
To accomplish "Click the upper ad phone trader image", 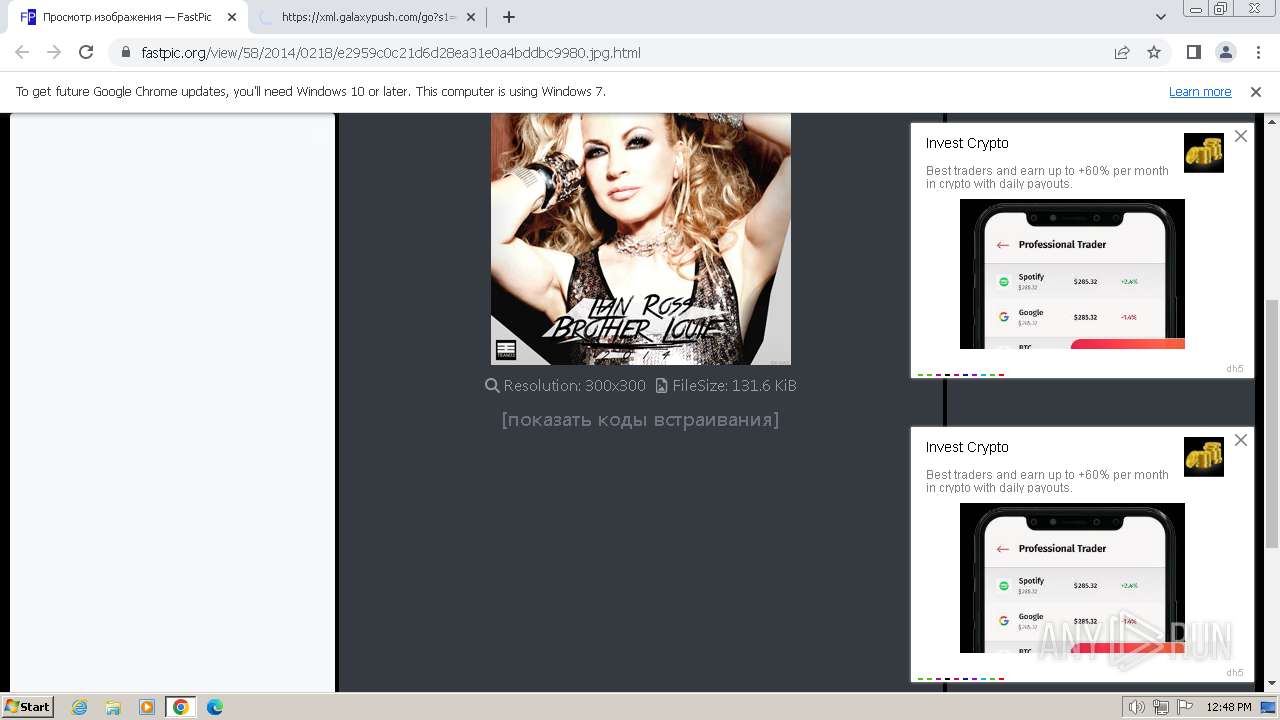I will [1072, 274].
